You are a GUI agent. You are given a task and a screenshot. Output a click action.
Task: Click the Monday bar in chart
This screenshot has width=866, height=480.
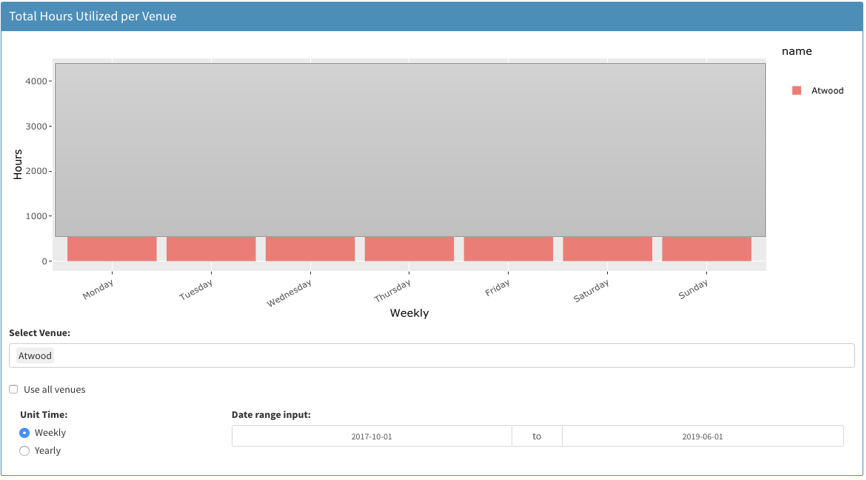coord(112,249)
